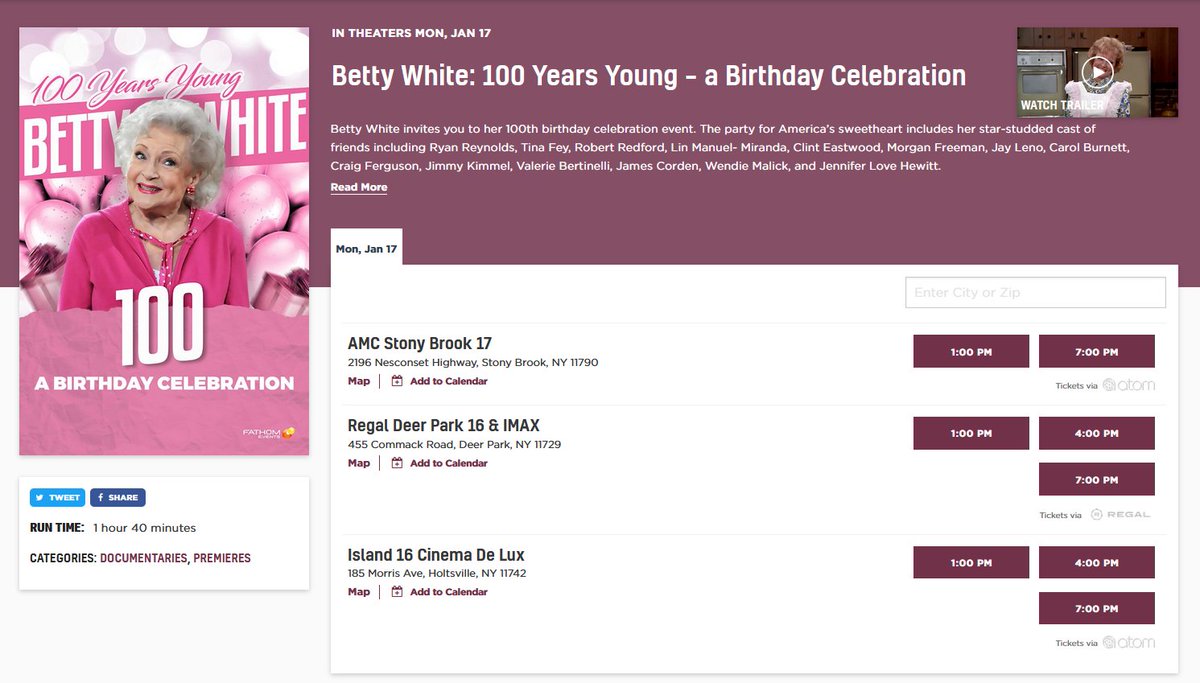Click calendar icon for Island 16 Cinema De Lux
1200x683 pixels.
click(397, 592)
